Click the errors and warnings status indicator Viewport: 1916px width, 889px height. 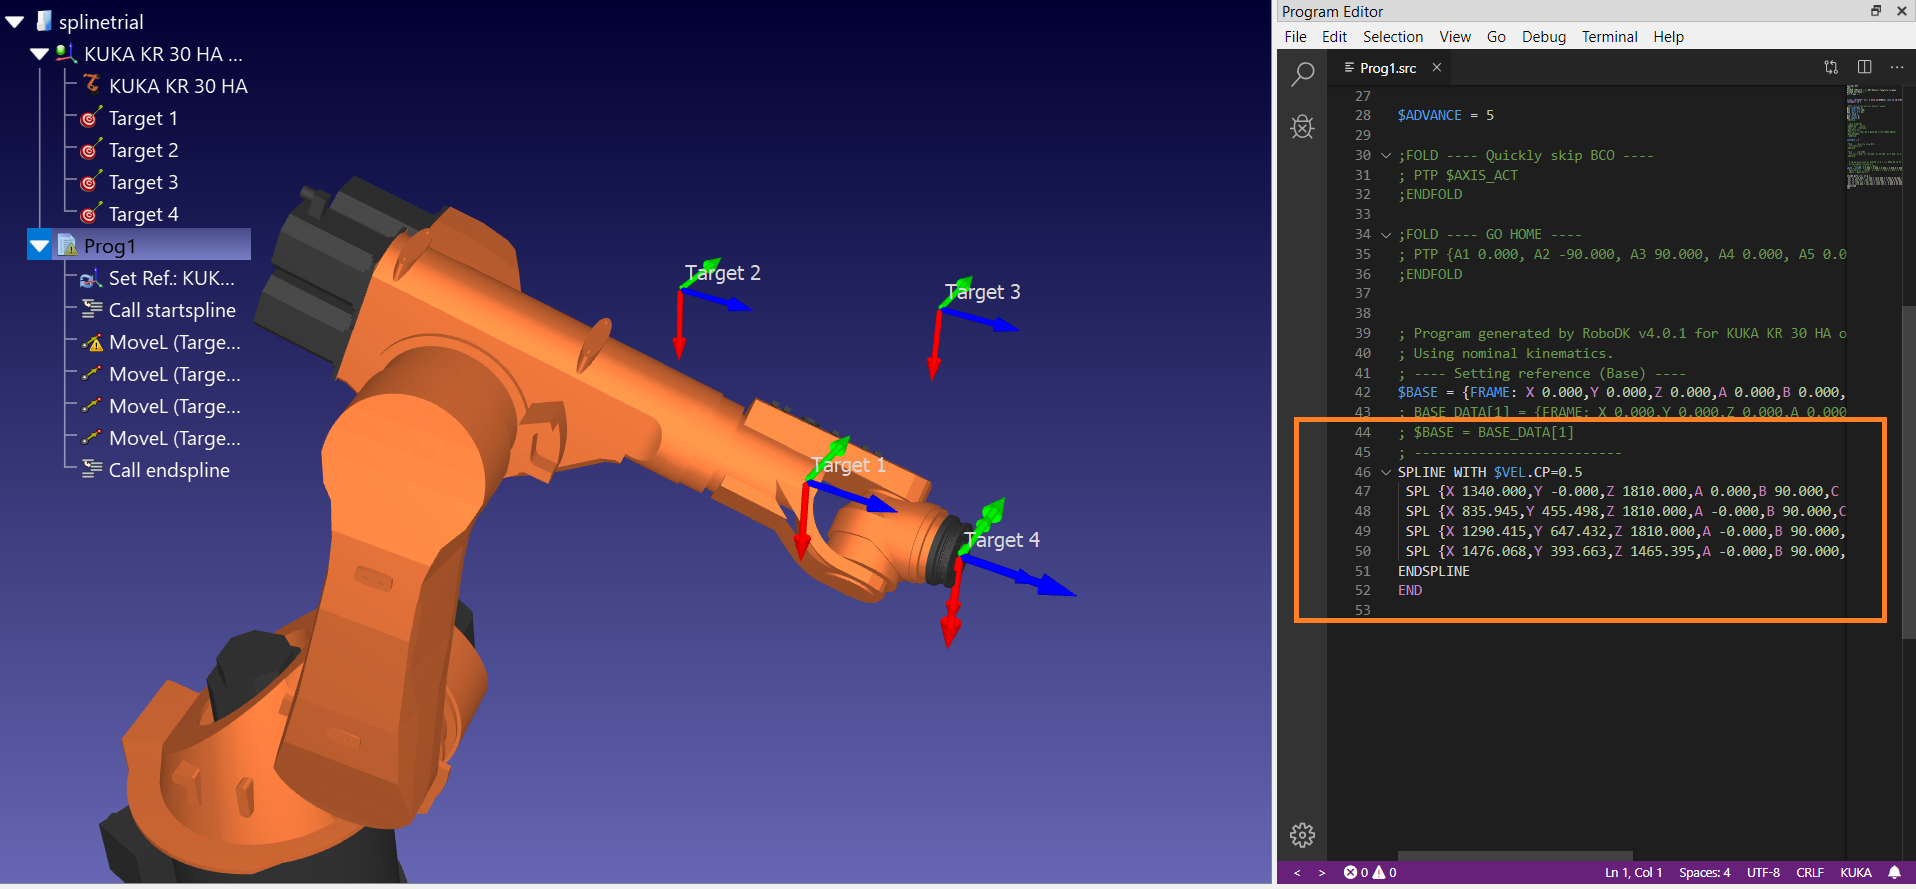(1370, 872)
